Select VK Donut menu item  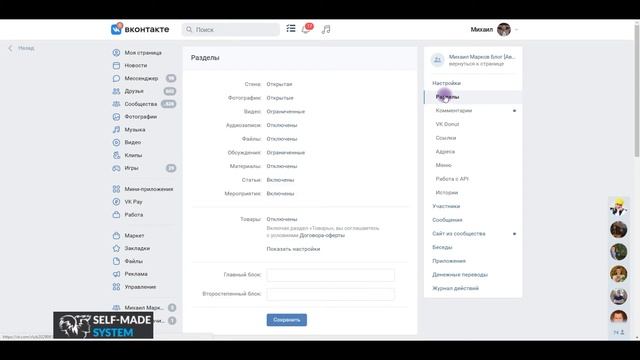(447, 124)
